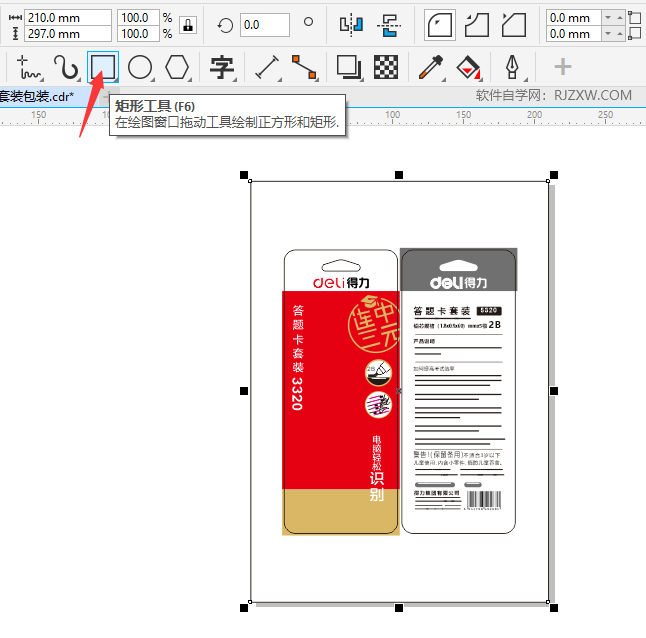Choose the Drop Shadow tool
Screen dimensions: 646x638
tap(348, 67)
